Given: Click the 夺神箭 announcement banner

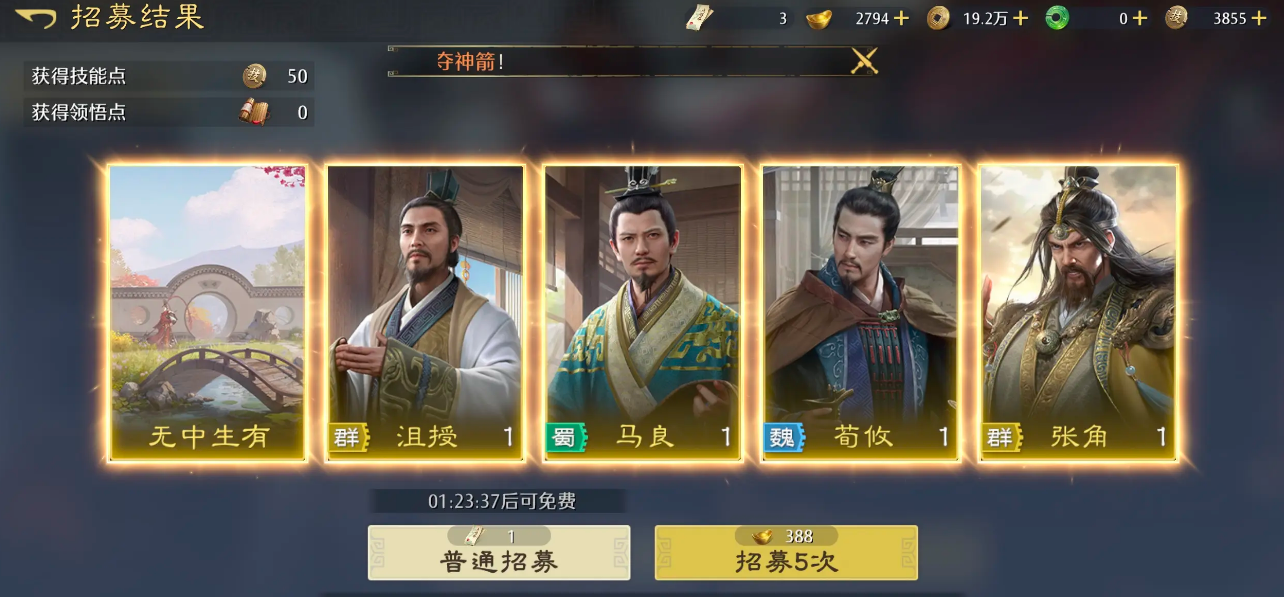Looking at the screenshot, I should click(x=633, y=61).
